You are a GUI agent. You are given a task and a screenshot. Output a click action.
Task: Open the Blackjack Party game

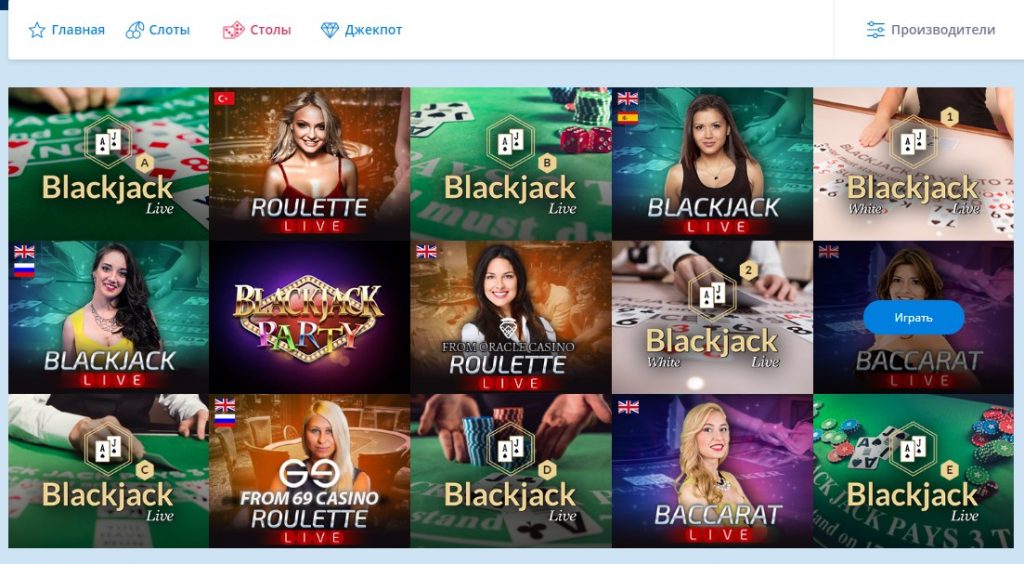coord(310,317)
